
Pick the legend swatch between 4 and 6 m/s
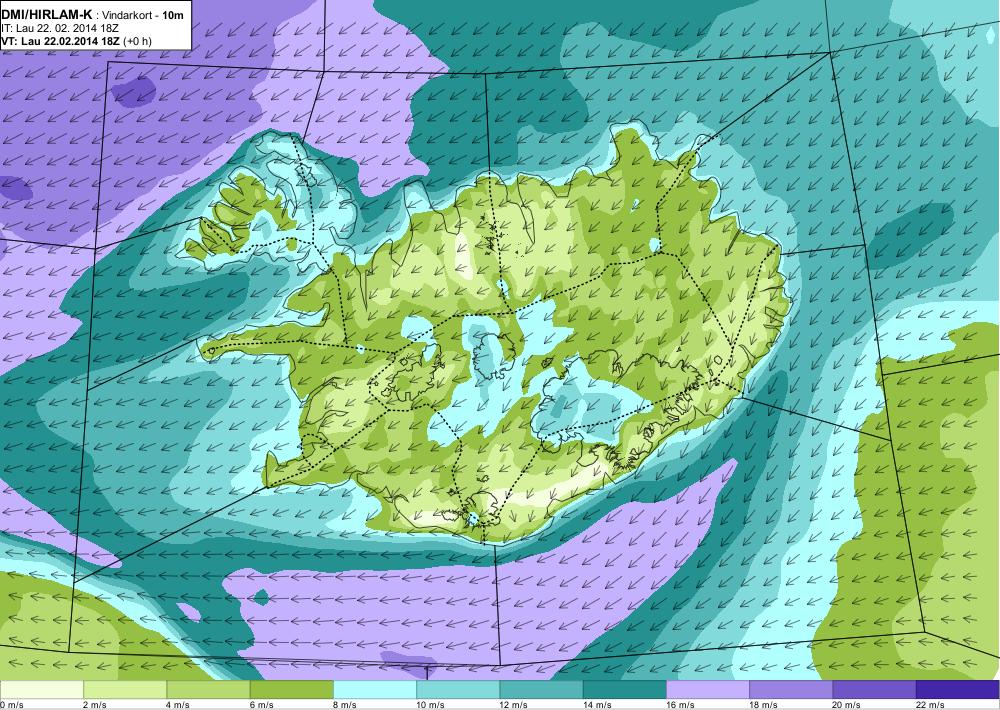pyautogui.click(x=209, y=690)
